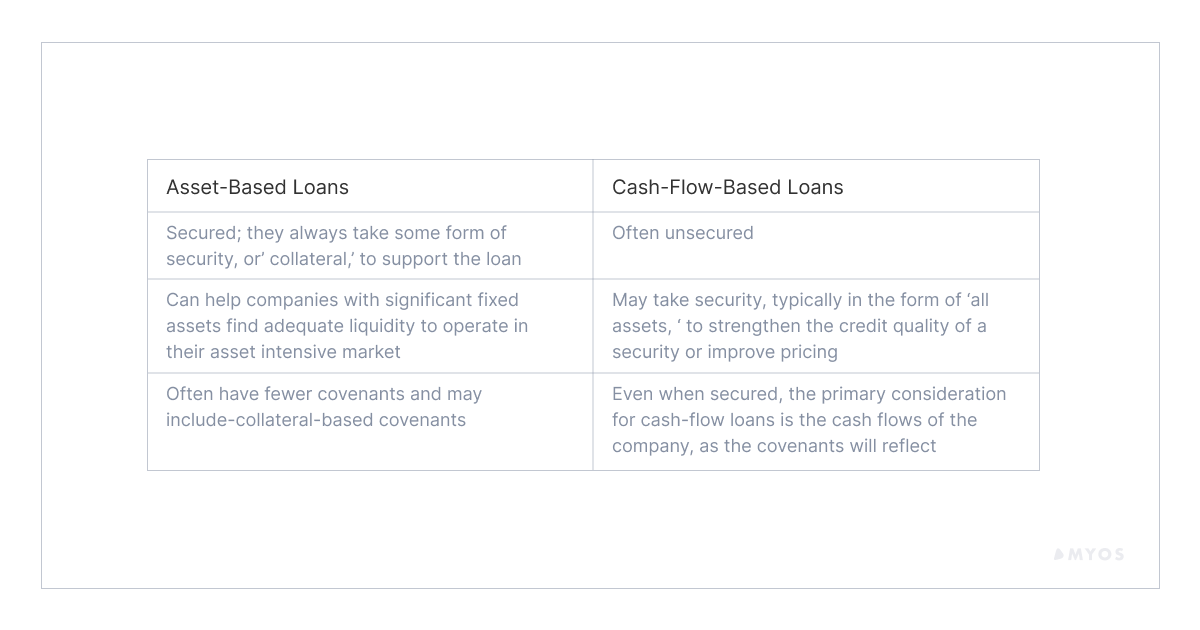Click the cell starting "Often have fewer covenants"
Image resolution: width=1200 pixels, height=630 pixels.
coord(323,407)
